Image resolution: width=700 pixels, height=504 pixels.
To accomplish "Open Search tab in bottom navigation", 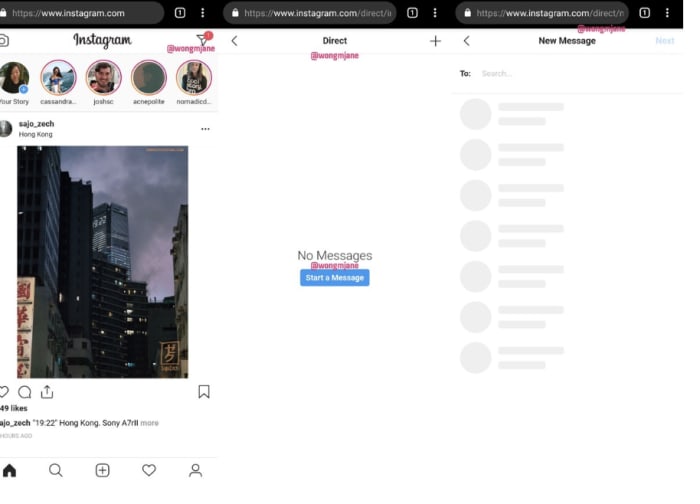I will coord(56,470).
